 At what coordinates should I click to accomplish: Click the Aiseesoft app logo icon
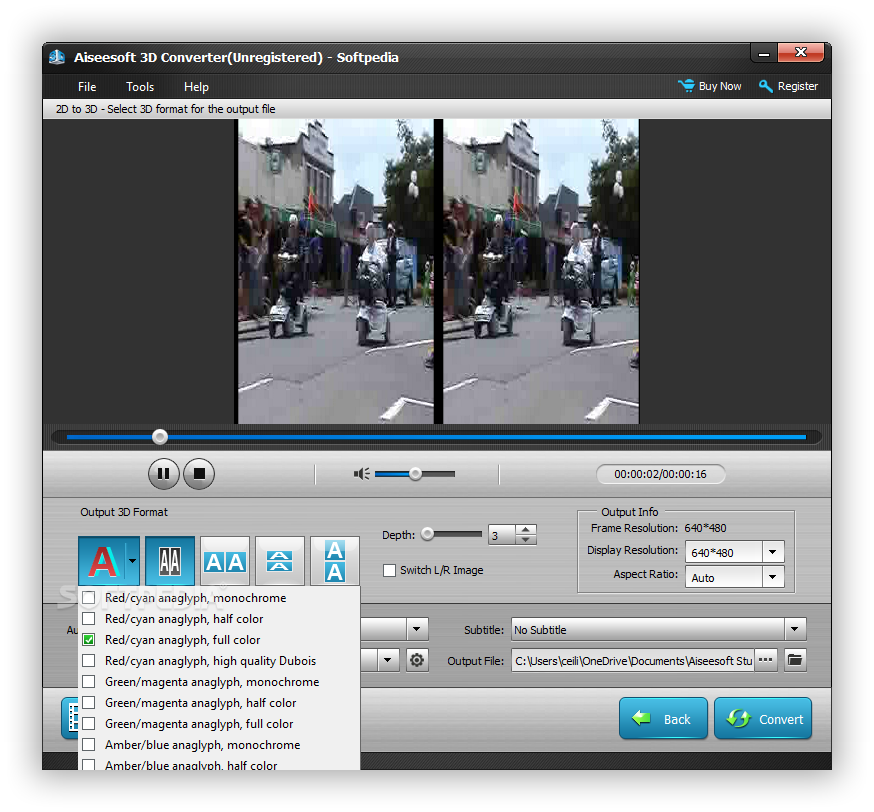[x=57, y=57]
